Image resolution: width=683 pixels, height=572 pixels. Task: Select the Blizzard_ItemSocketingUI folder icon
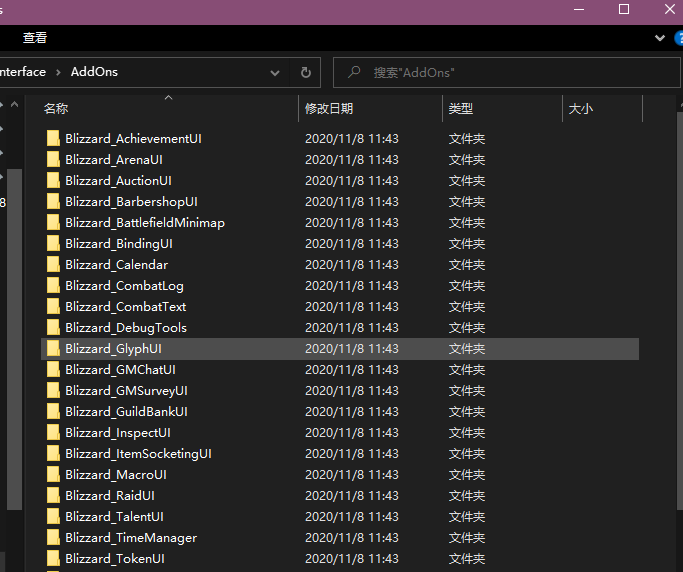(53, 453)
